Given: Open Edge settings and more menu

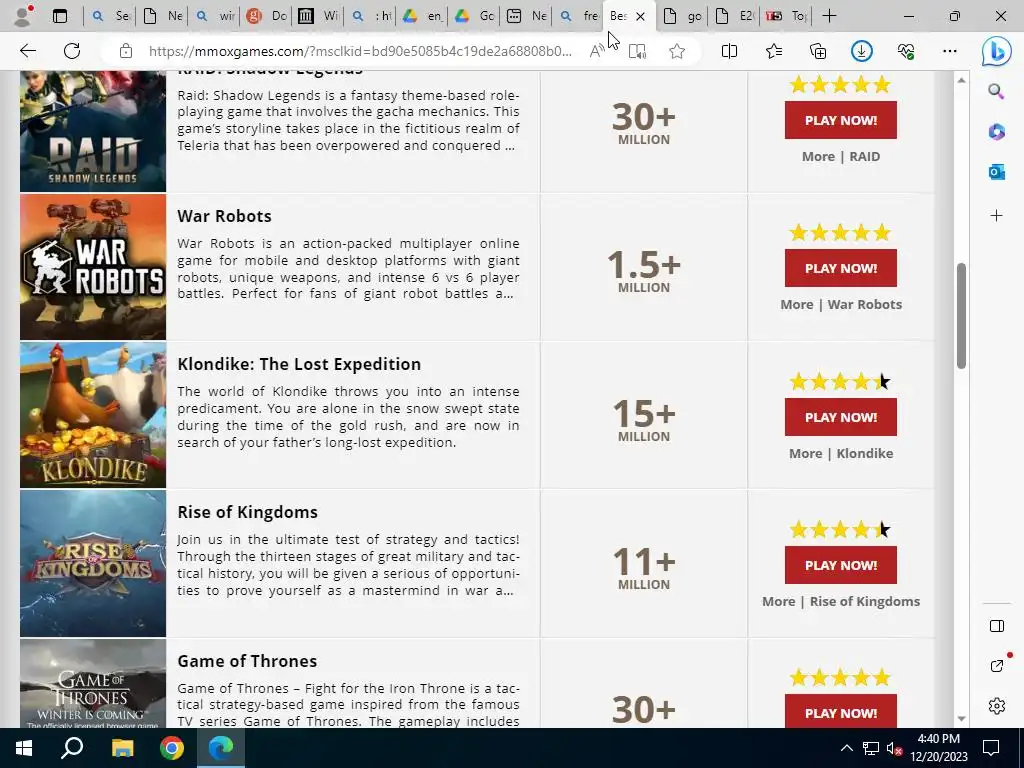Looking at the screenshot, I should point(950,51).
